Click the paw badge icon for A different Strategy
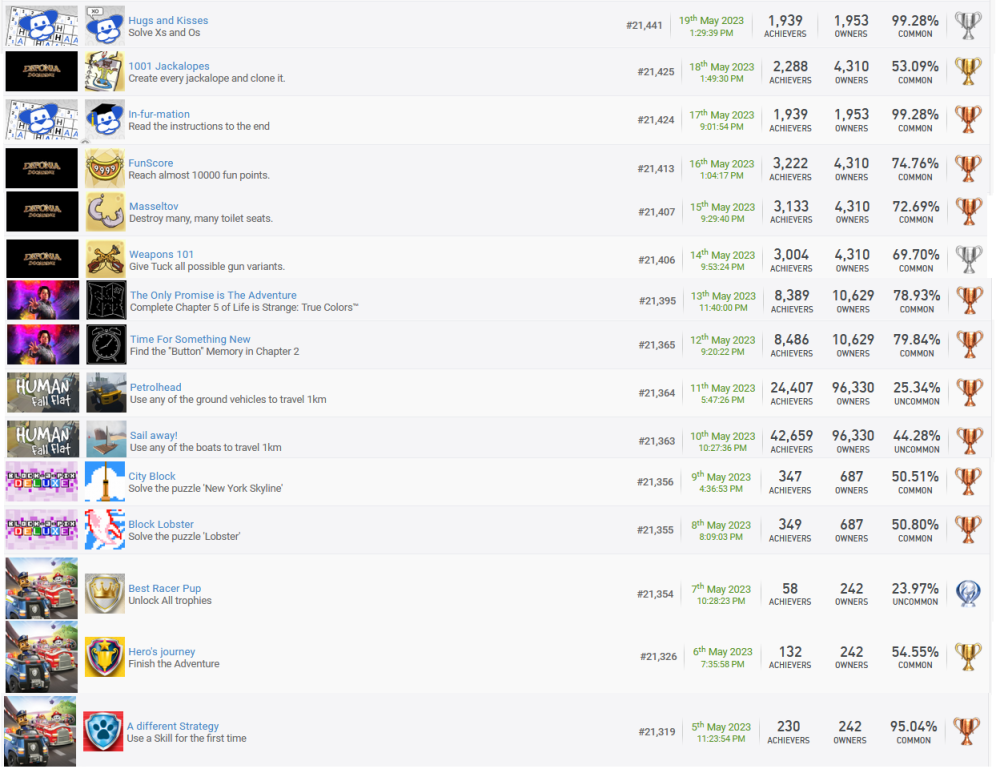Image resolution: width=1000 pixels, height=769 pixels. [103, 732]
